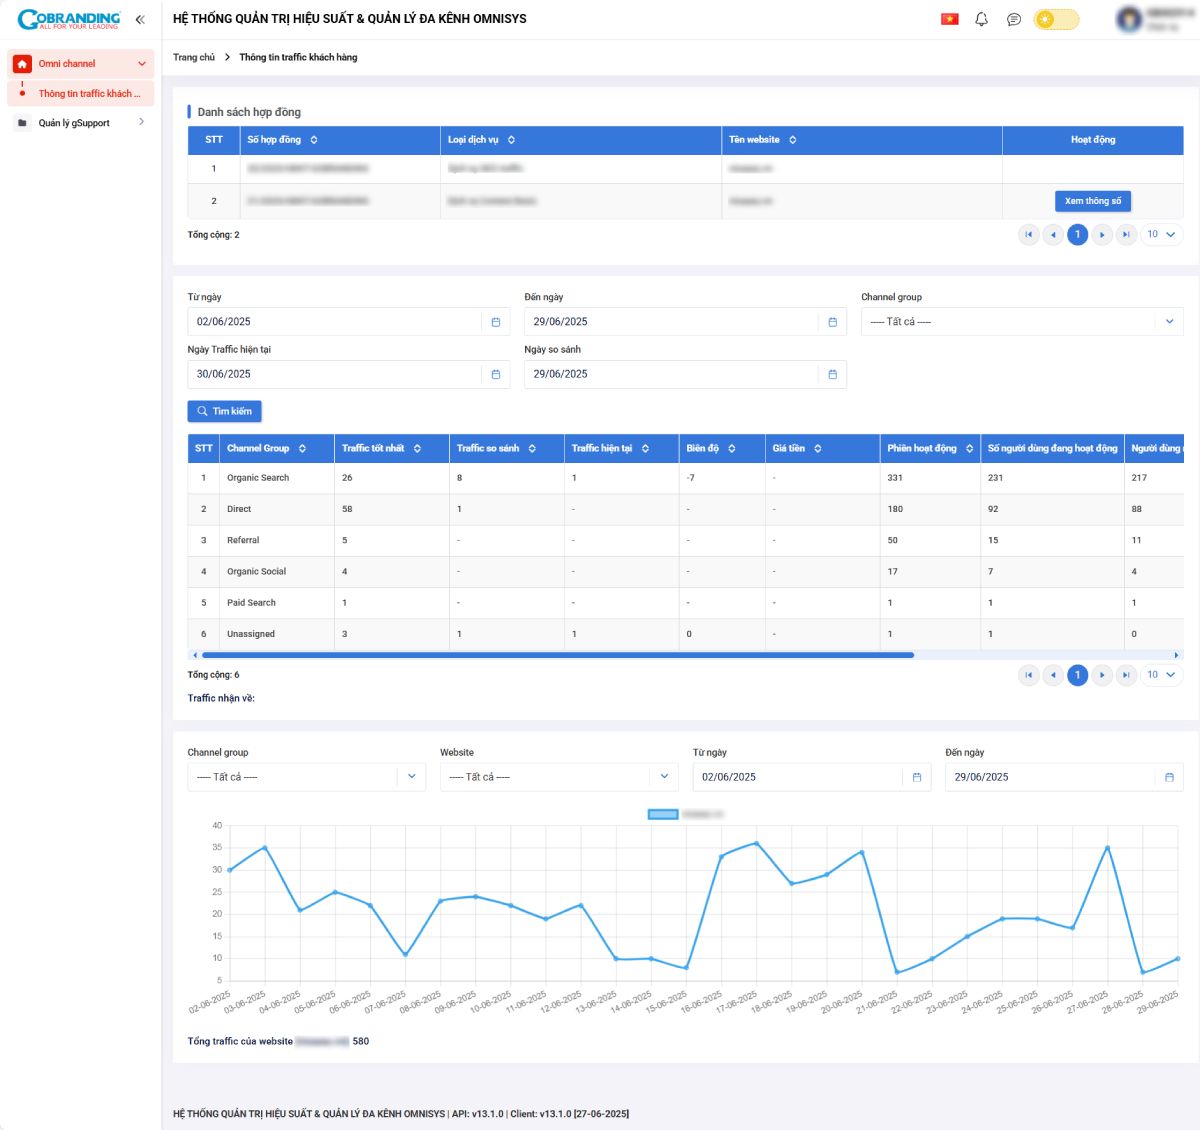Toggle the light/dark theme switch
The width and height of the screenshot is (1200, 1130).
tap(1056, 19)
